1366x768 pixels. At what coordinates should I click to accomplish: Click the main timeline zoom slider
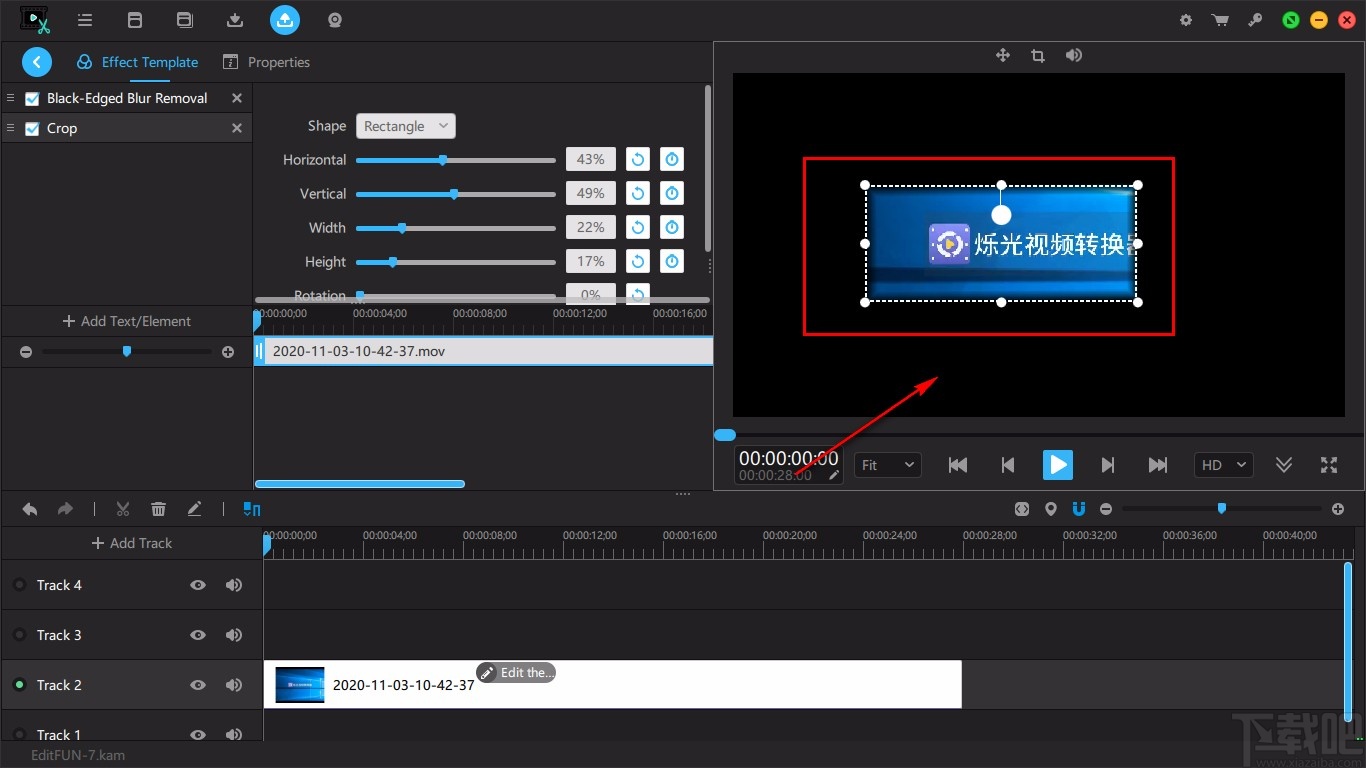(1222, 509)
